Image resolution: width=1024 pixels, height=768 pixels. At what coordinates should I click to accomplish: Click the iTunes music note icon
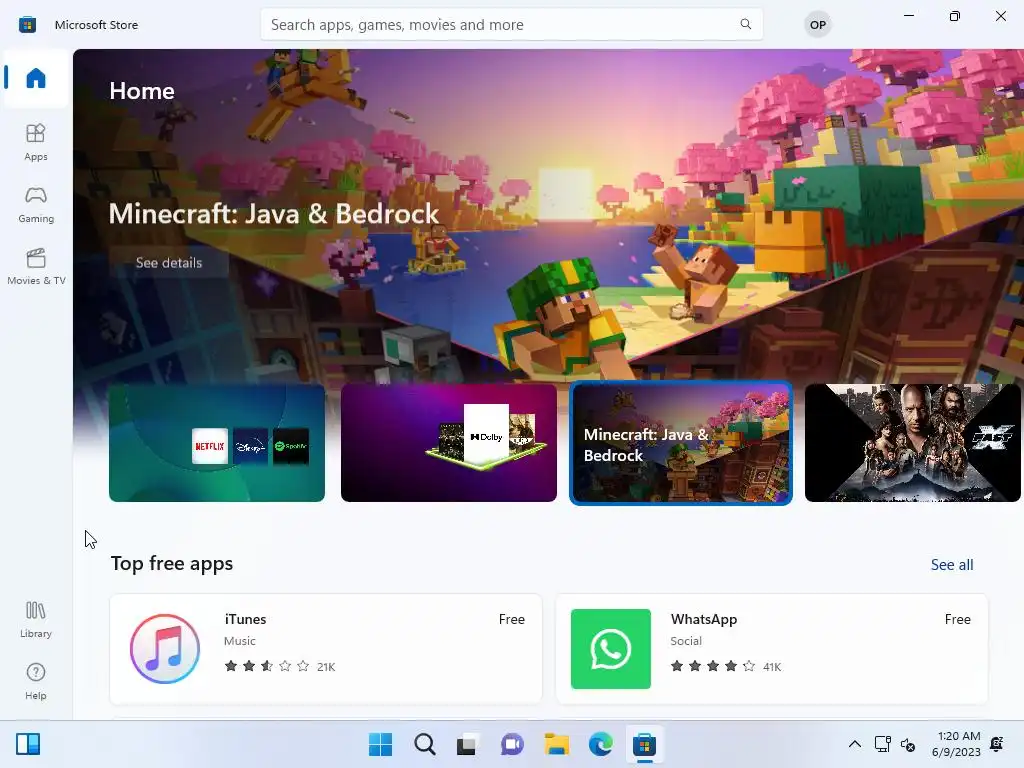(165, 648)
